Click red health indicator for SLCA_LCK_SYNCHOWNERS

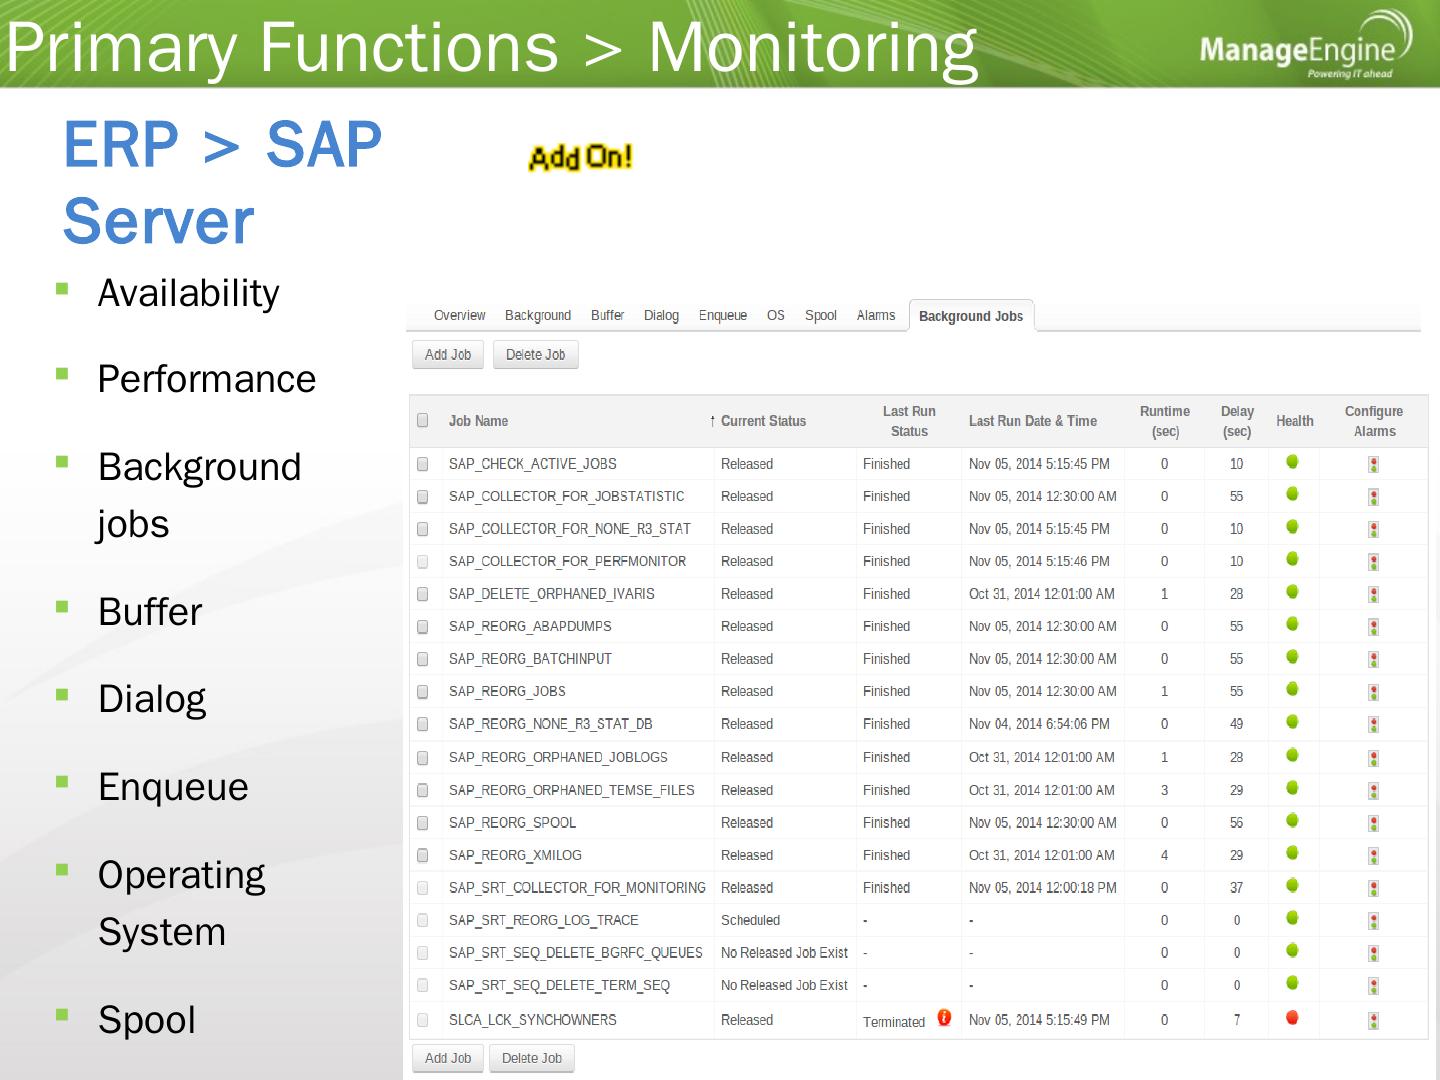1292,1018
